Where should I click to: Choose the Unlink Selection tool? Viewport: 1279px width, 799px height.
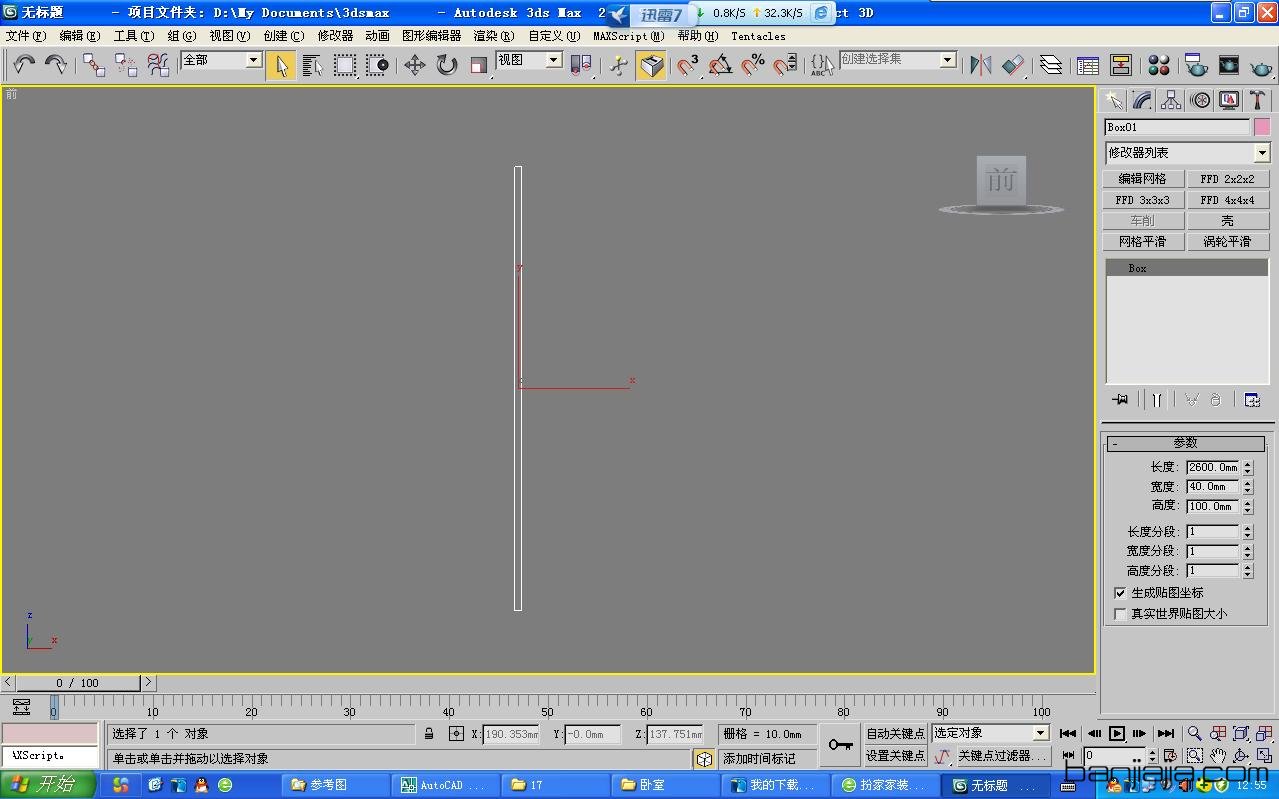pos(126,65)
